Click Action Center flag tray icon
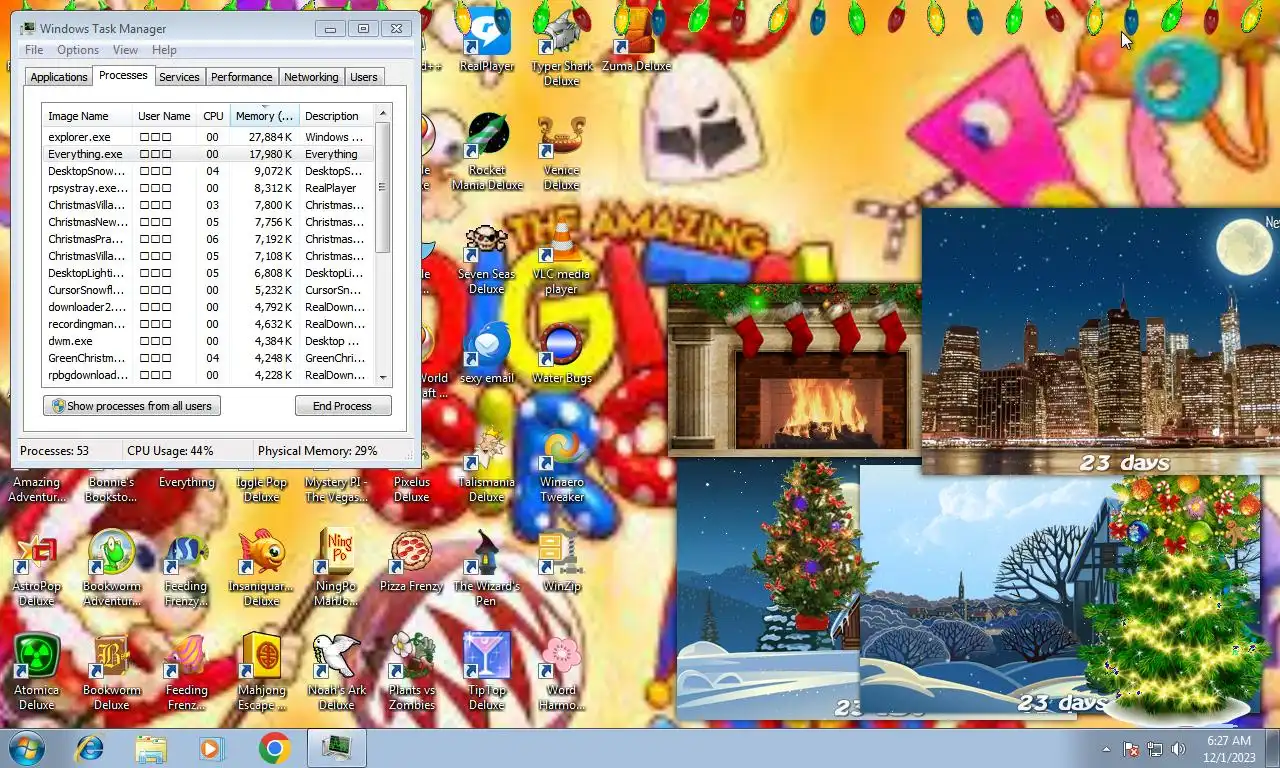1280x768 pixels. tap(1131, 748)
